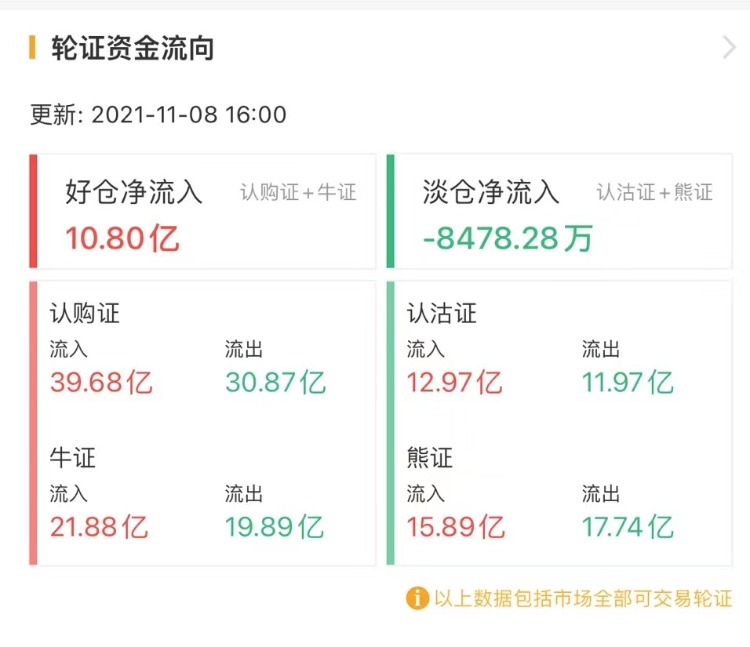Click the 认购证+牛证 subtitle label
The width and height of the screenshot is (750, 647).
(298, 192)
